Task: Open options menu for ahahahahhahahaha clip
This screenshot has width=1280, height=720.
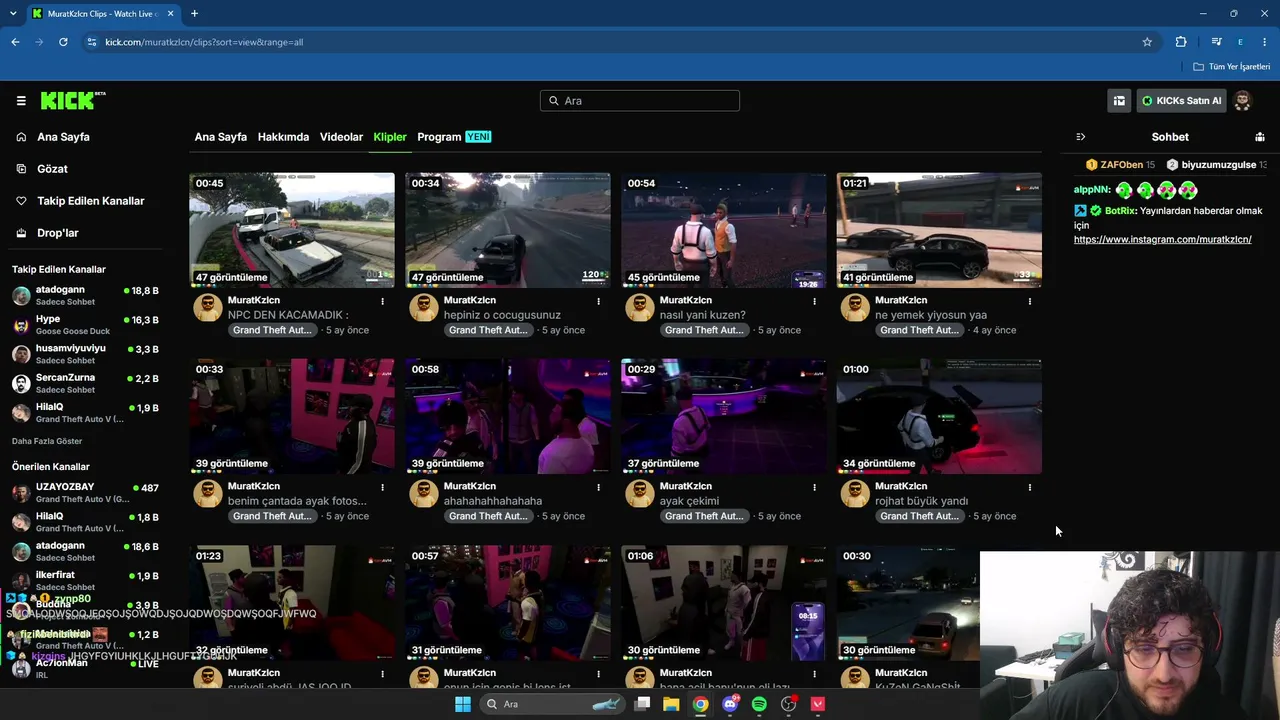Action: [x=598, y=487]
